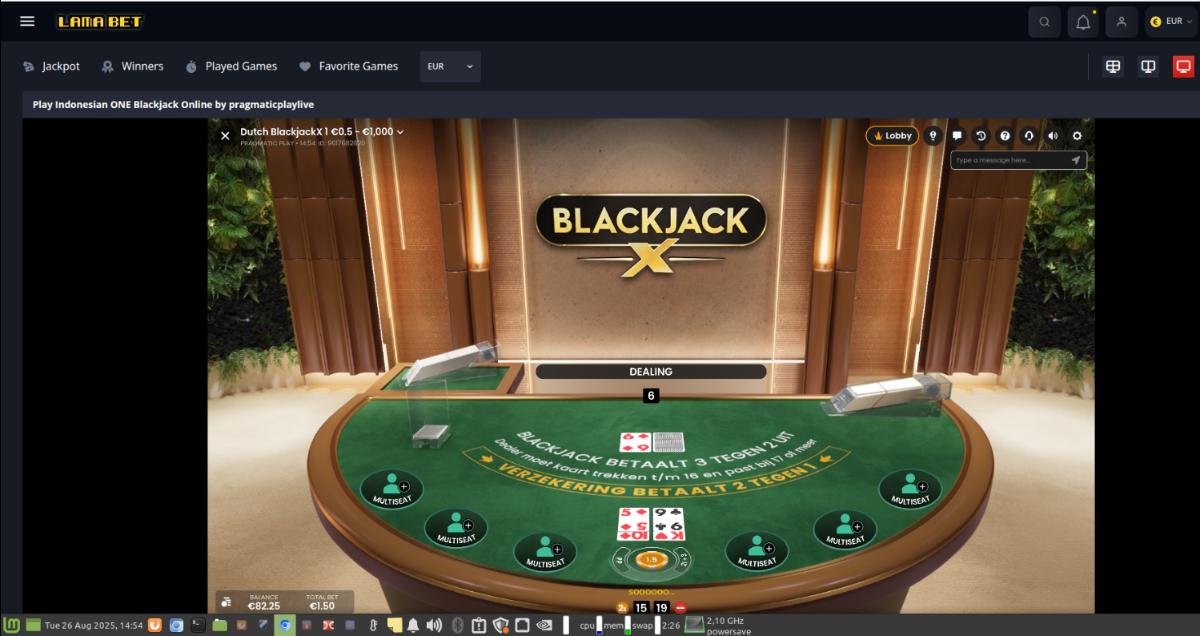Open the Nvidia tray icon
The width and height of the screenshot is (1200, 636).
click(x=544, y=625)
